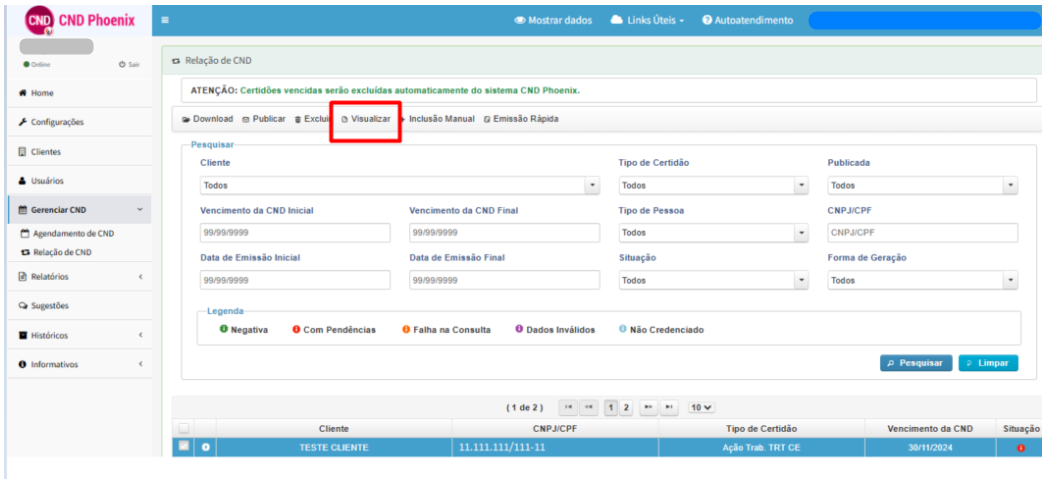Expand the Situação dropdown

[714, 280]
